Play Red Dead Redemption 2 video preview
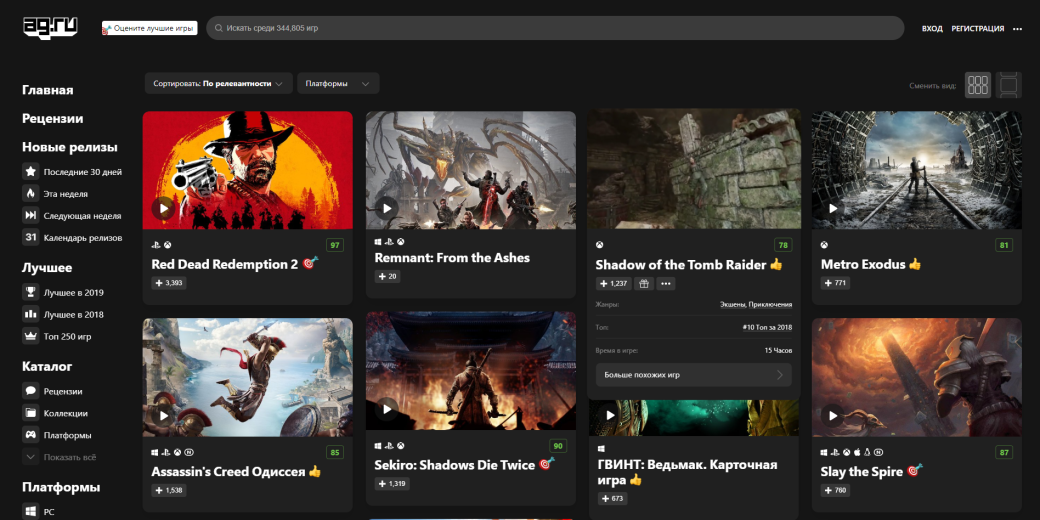 163,210
